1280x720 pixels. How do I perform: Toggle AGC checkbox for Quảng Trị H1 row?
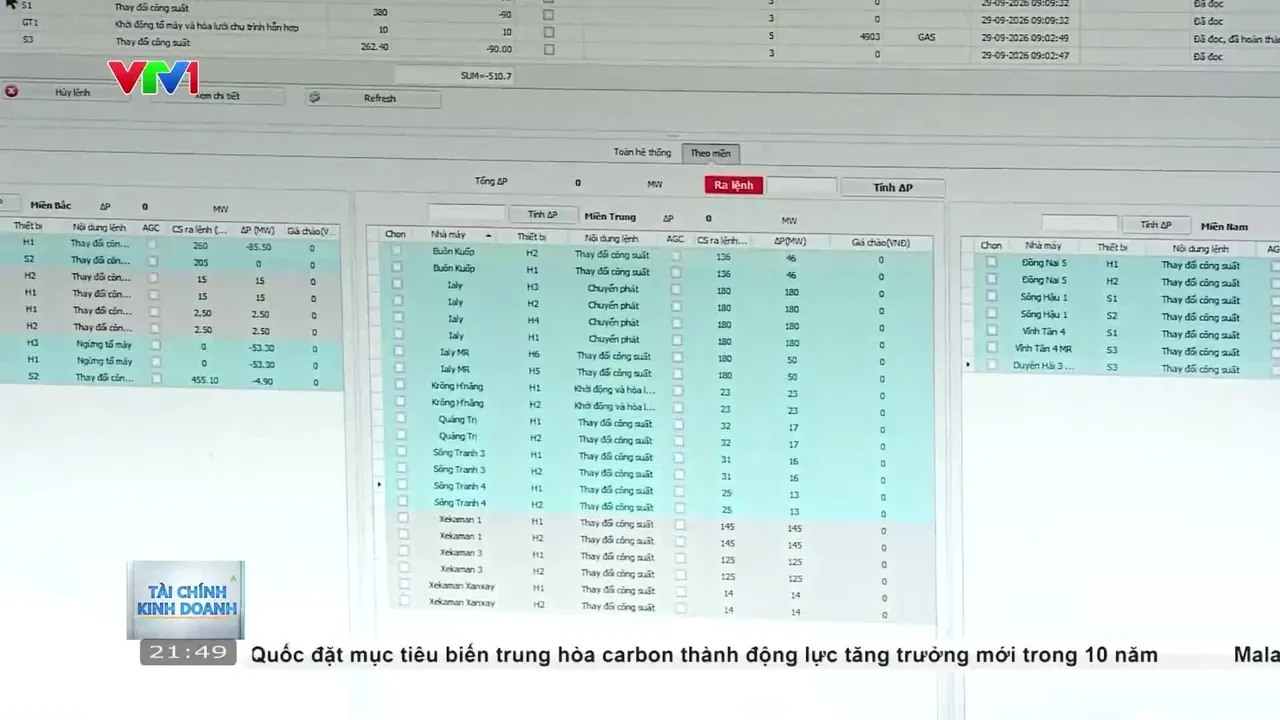point(678,423)
